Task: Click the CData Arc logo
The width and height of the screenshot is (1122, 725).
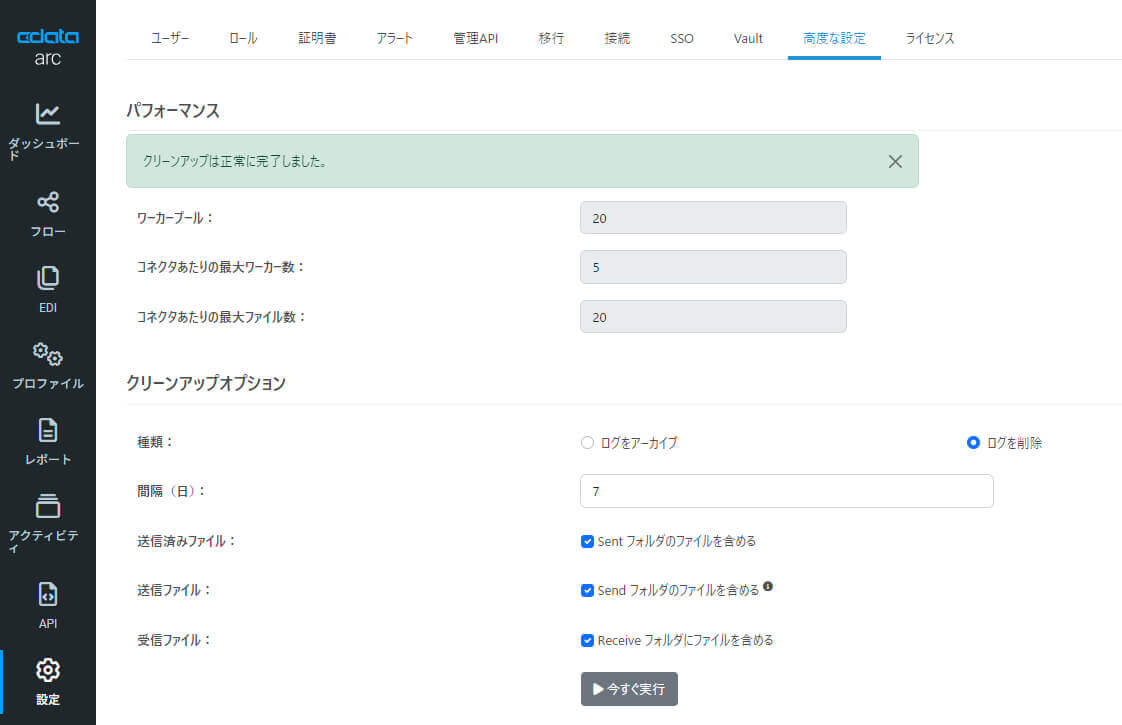Action: coord(47,47)
